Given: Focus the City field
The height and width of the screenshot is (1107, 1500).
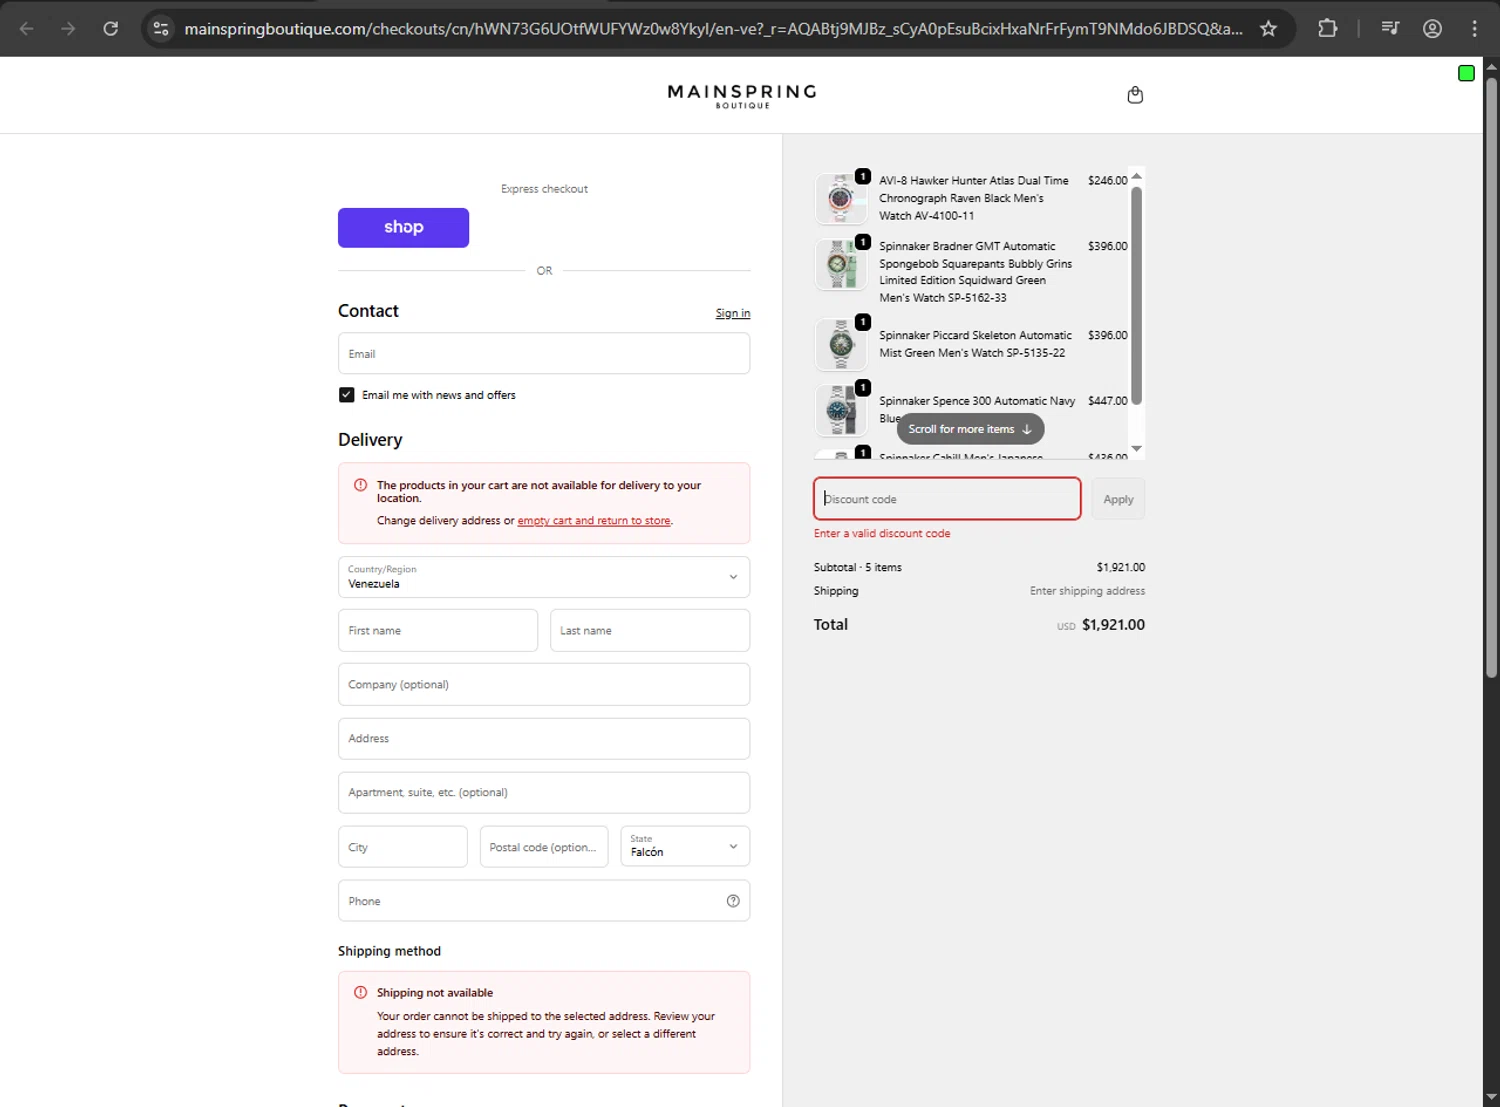Looking at the screenshot, I should point(403,846).
